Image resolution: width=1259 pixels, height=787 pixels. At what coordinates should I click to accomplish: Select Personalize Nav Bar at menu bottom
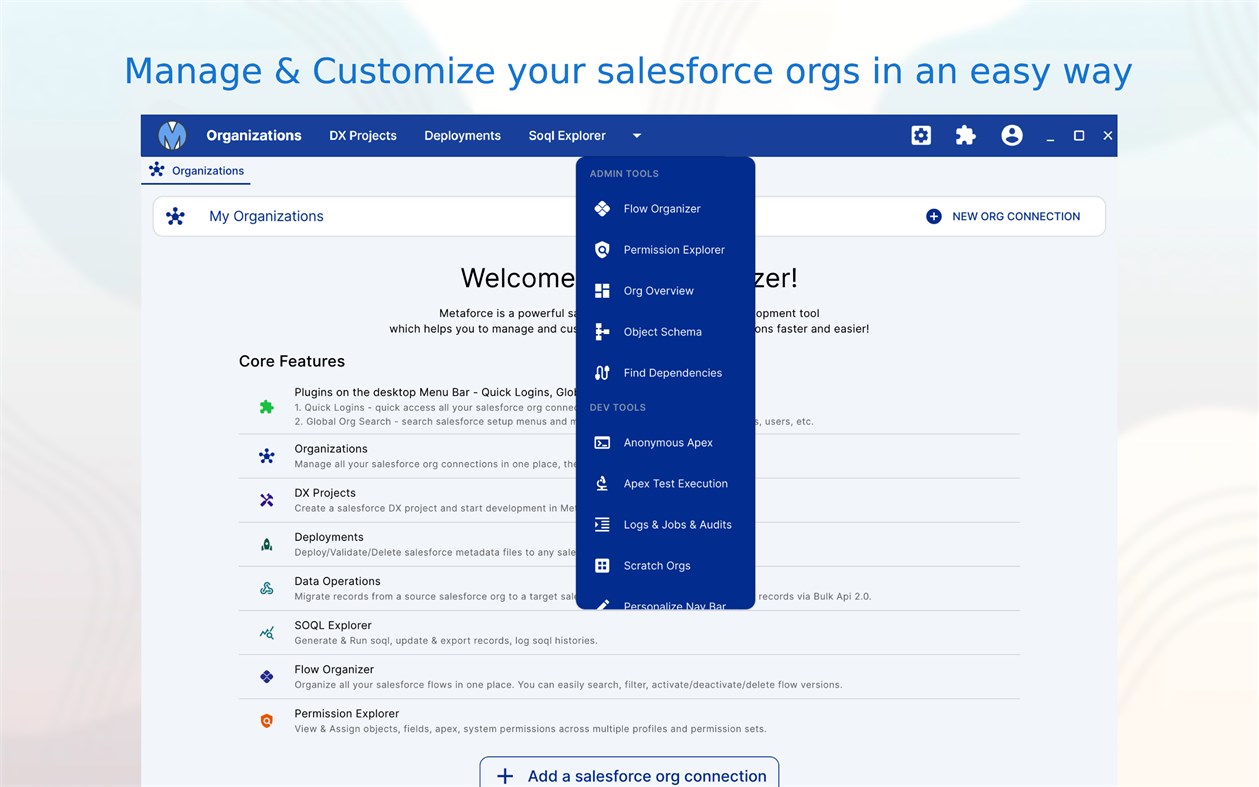[672, 603]
